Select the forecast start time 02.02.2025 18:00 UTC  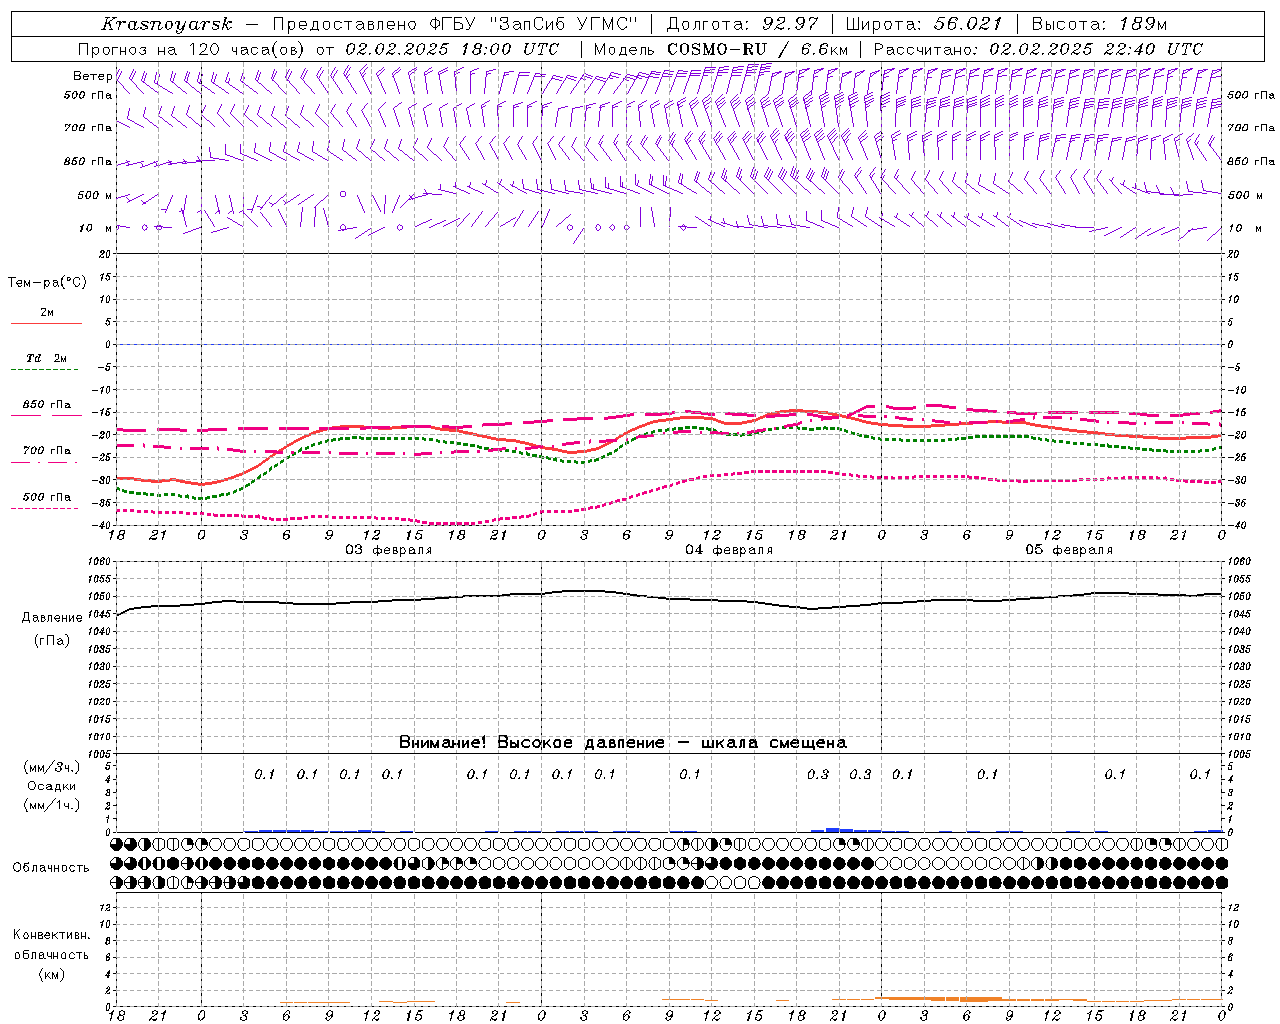tap(452, 49)
